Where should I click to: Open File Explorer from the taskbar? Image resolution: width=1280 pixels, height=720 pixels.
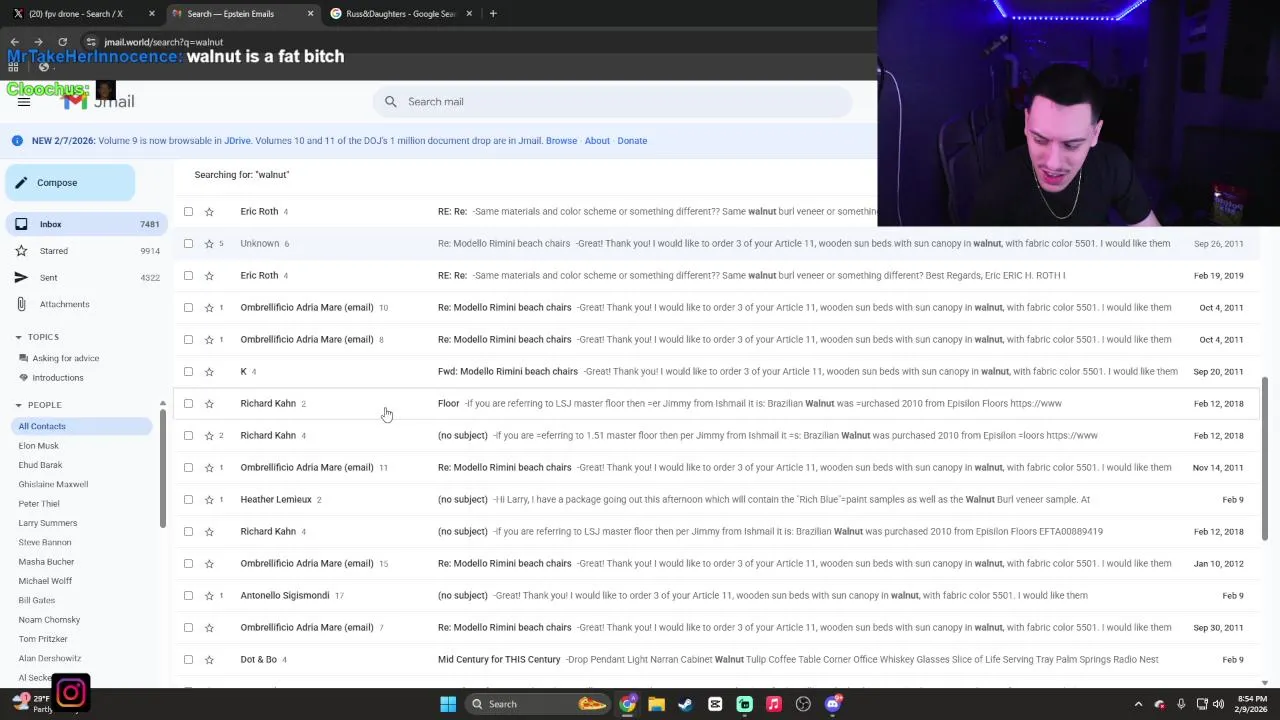pyautogui.click(x=656, y=704)
